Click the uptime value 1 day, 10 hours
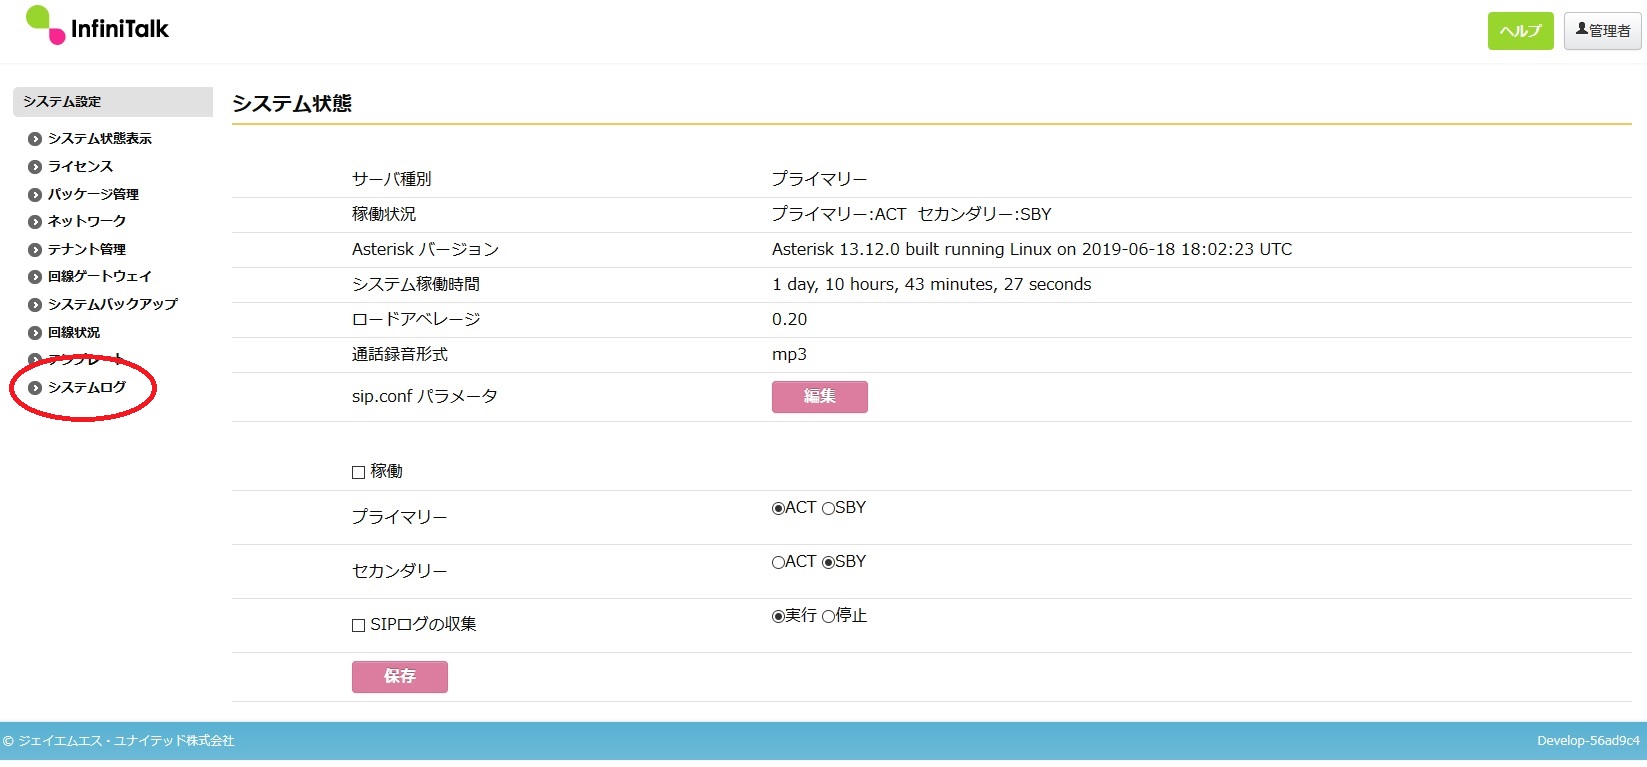The image size is (1647, 767). click(932, 285)
